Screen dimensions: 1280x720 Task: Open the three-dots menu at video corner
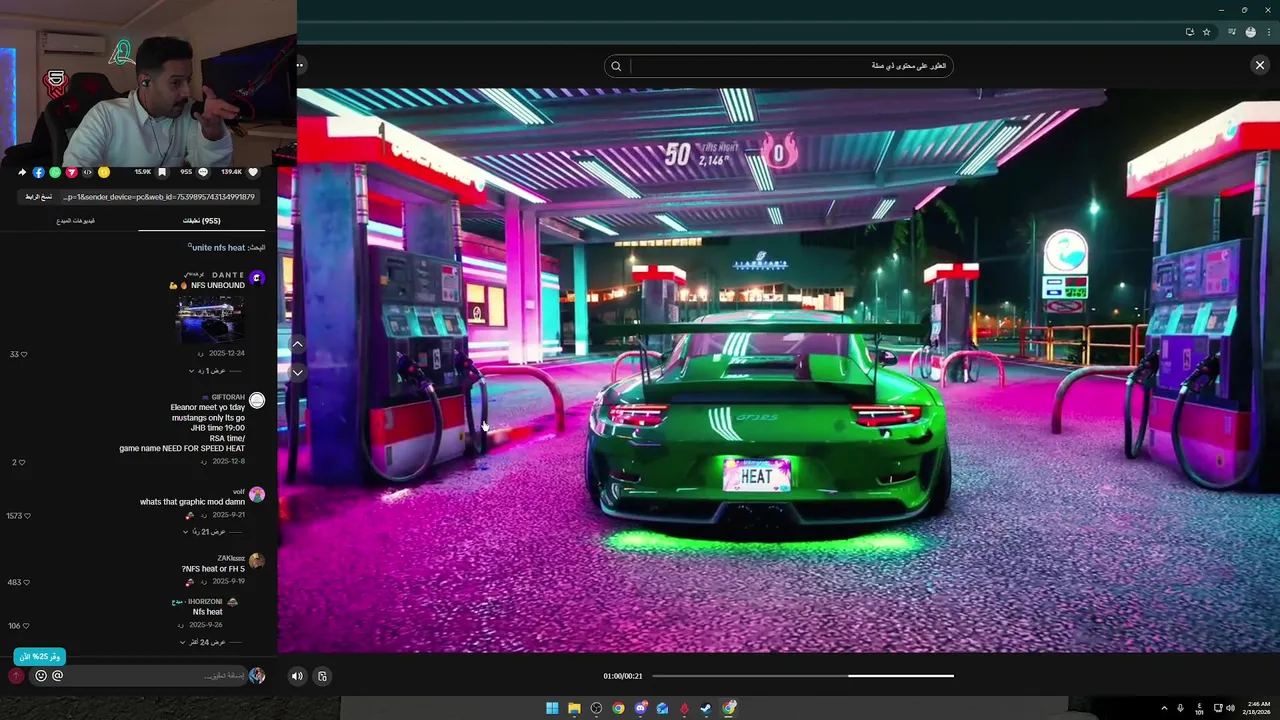point(299,65)
